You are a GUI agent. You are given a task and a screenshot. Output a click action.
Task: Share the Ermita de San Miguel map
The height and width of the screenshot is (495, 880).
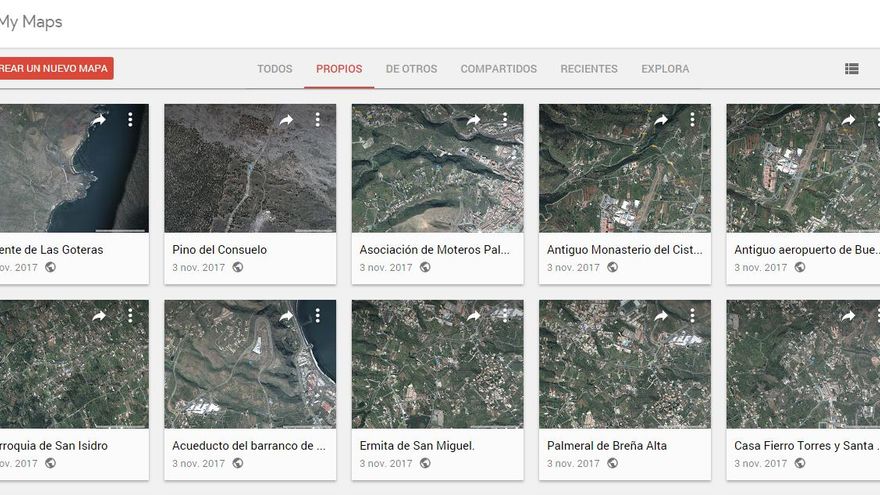[x=473, y=316]
